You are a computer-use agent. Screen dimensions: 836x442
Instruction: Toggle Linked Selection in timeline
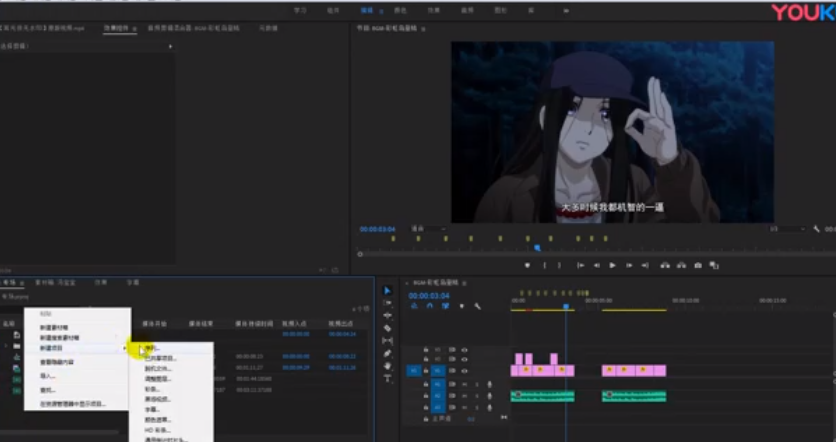point(446,306)
